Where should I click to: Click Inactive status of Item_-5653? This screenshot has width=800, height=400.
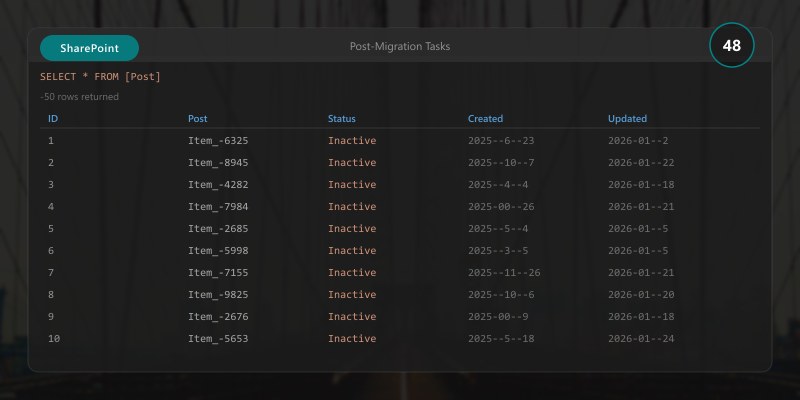(352, 338)
